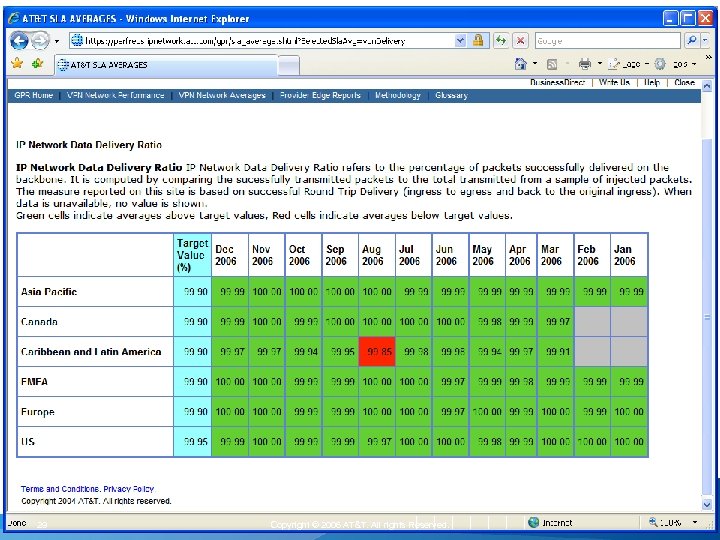Click the Print icon

pos(585,64)
